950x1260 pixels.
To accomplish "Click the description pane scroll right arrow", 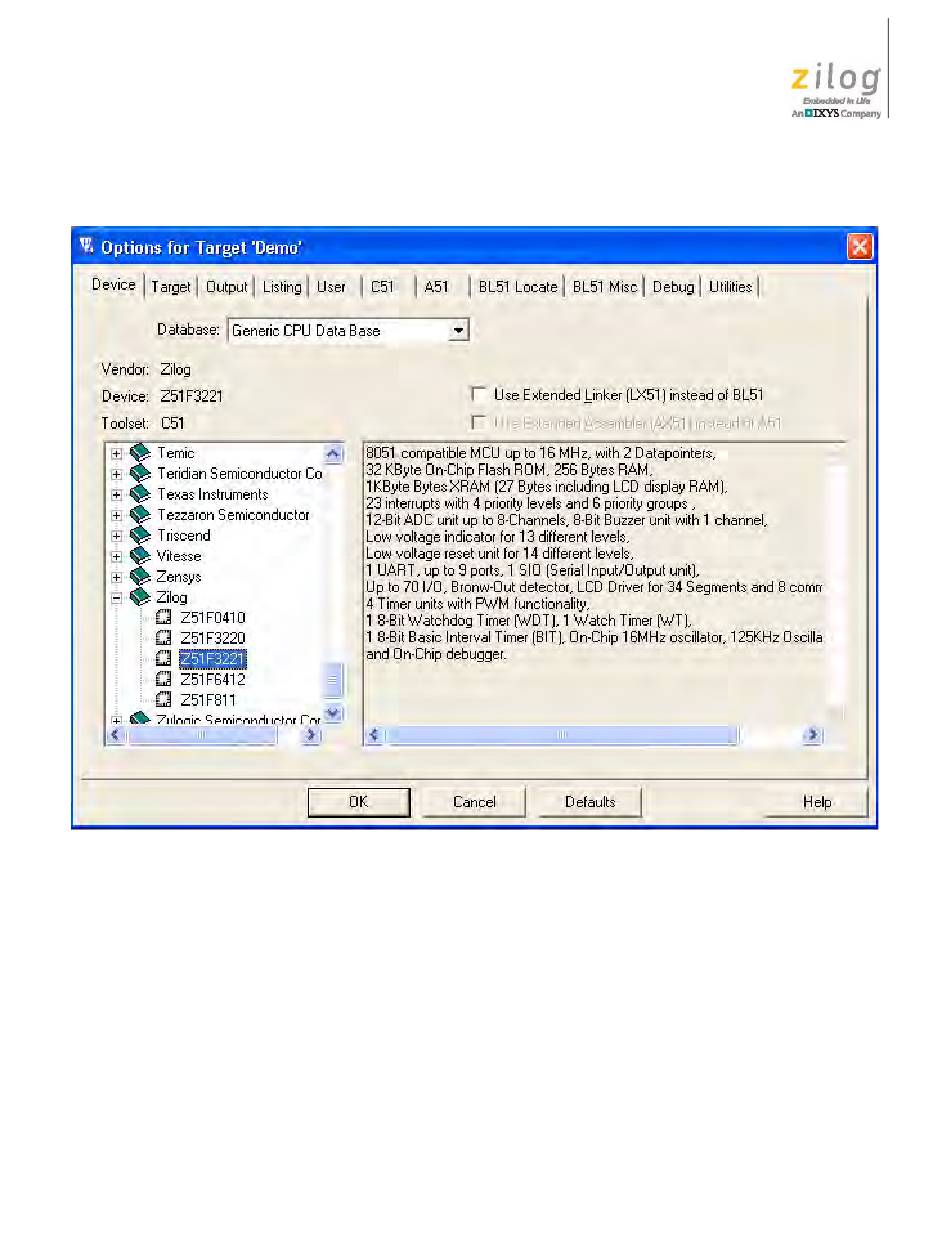I will tap(812, 735).
